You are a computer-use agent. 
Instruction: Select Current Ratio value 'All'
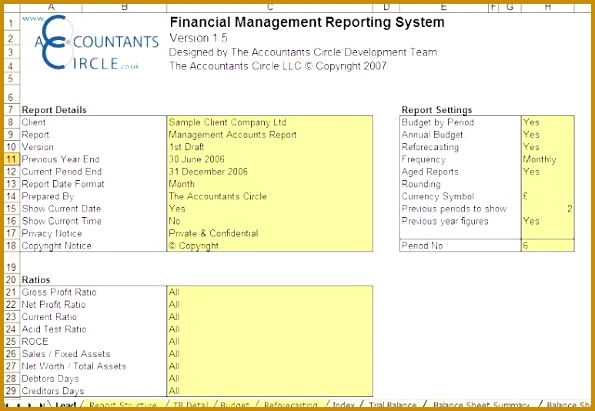270,317
